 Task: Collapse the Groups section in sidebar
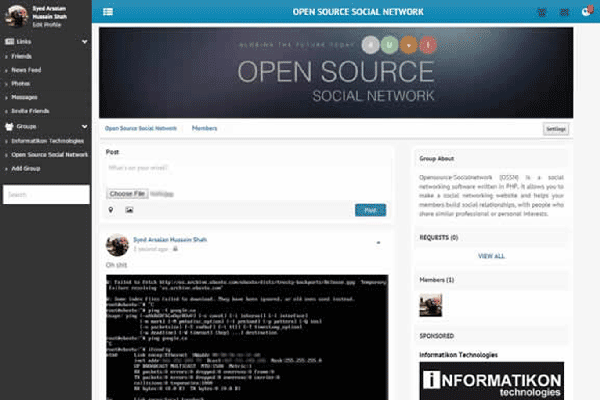click(x=85, y=127)
